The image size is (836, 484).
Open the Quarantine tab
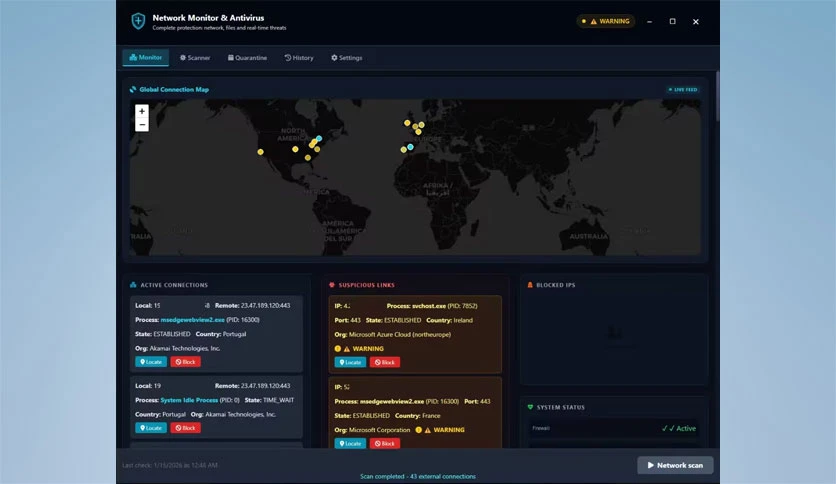[x=247, y=58]
